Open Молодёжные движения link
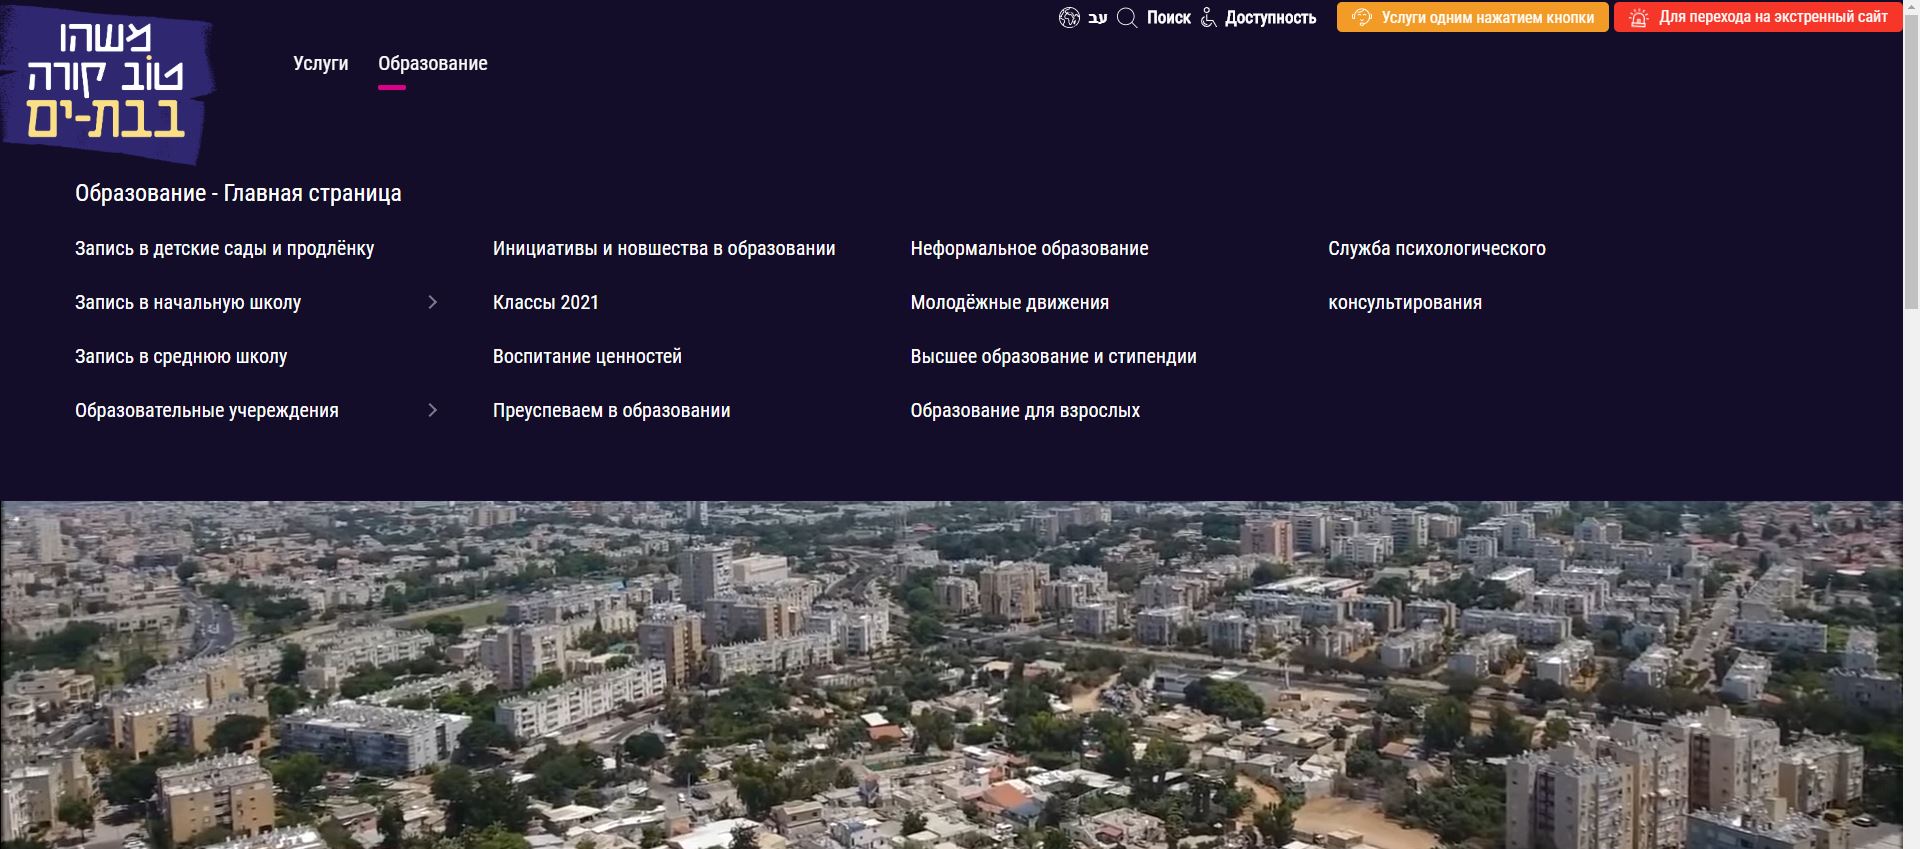Screen dimensions: 1920x849 coord(1009,303)
